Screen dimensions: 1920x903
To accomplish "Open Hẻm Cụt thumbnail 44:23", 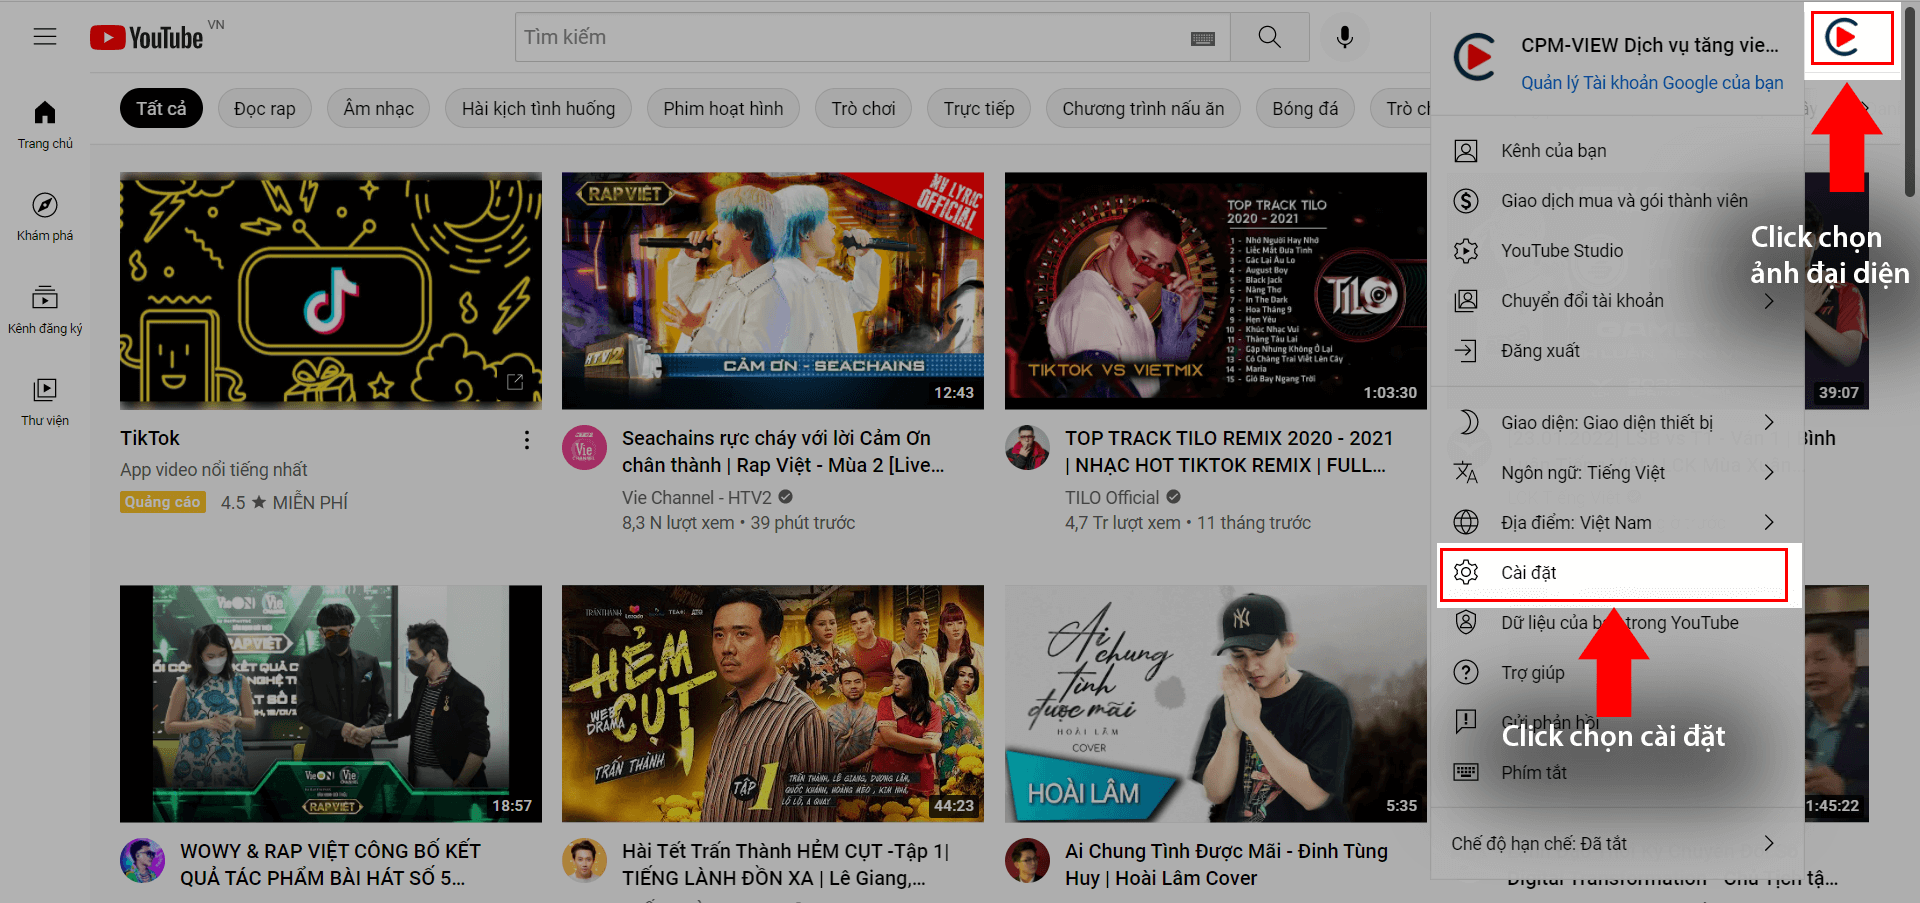I will [x=773, y=704].
